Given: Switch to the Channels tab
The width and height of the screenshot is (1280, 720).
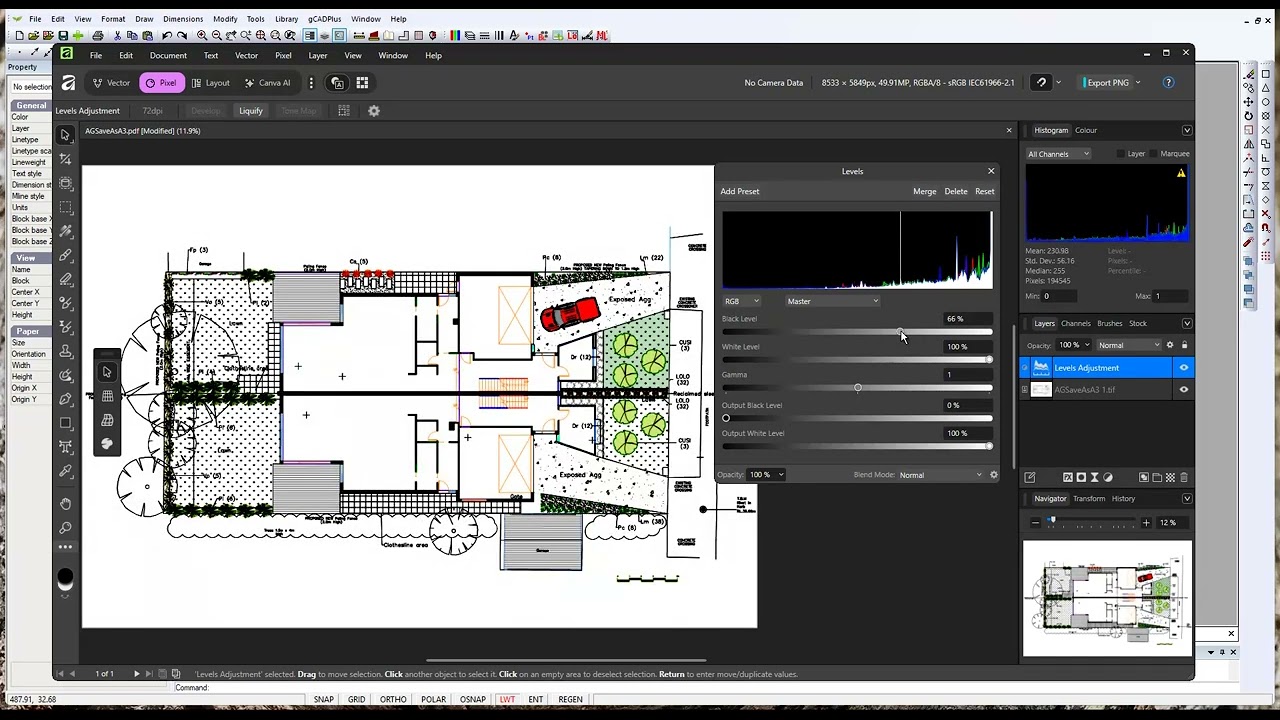Looking at the screenshot, I should (1076, 323).
